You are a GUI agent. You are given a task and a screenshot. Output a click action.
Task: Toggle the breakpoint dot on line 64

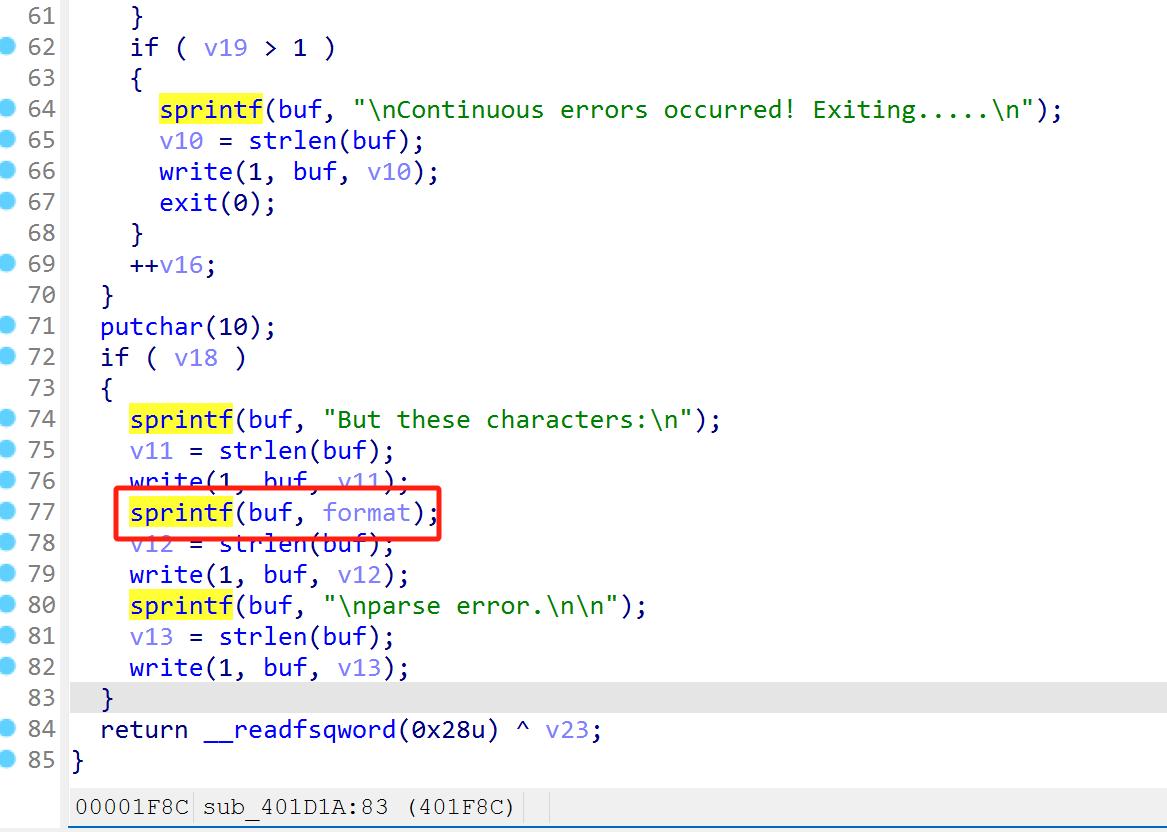pyautogui.click(x=8, y=108)
